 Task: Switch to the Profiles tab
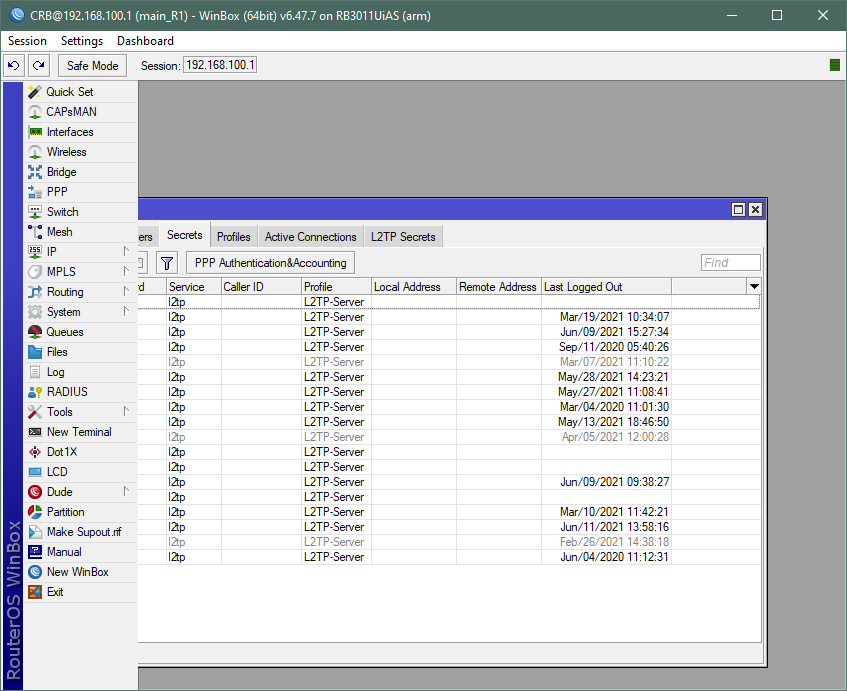tap(234, 237)
